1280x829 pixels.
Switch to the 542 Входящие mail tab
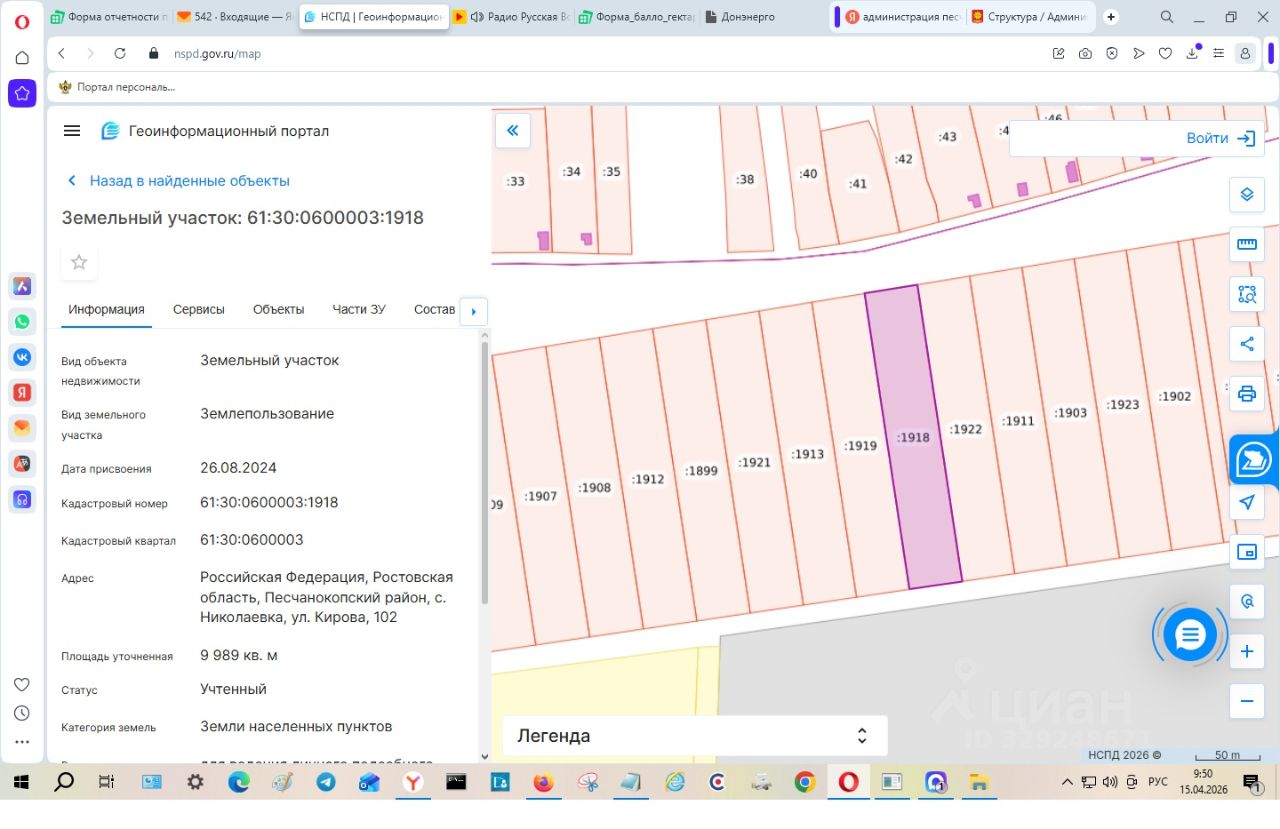[x=234, y=17]
